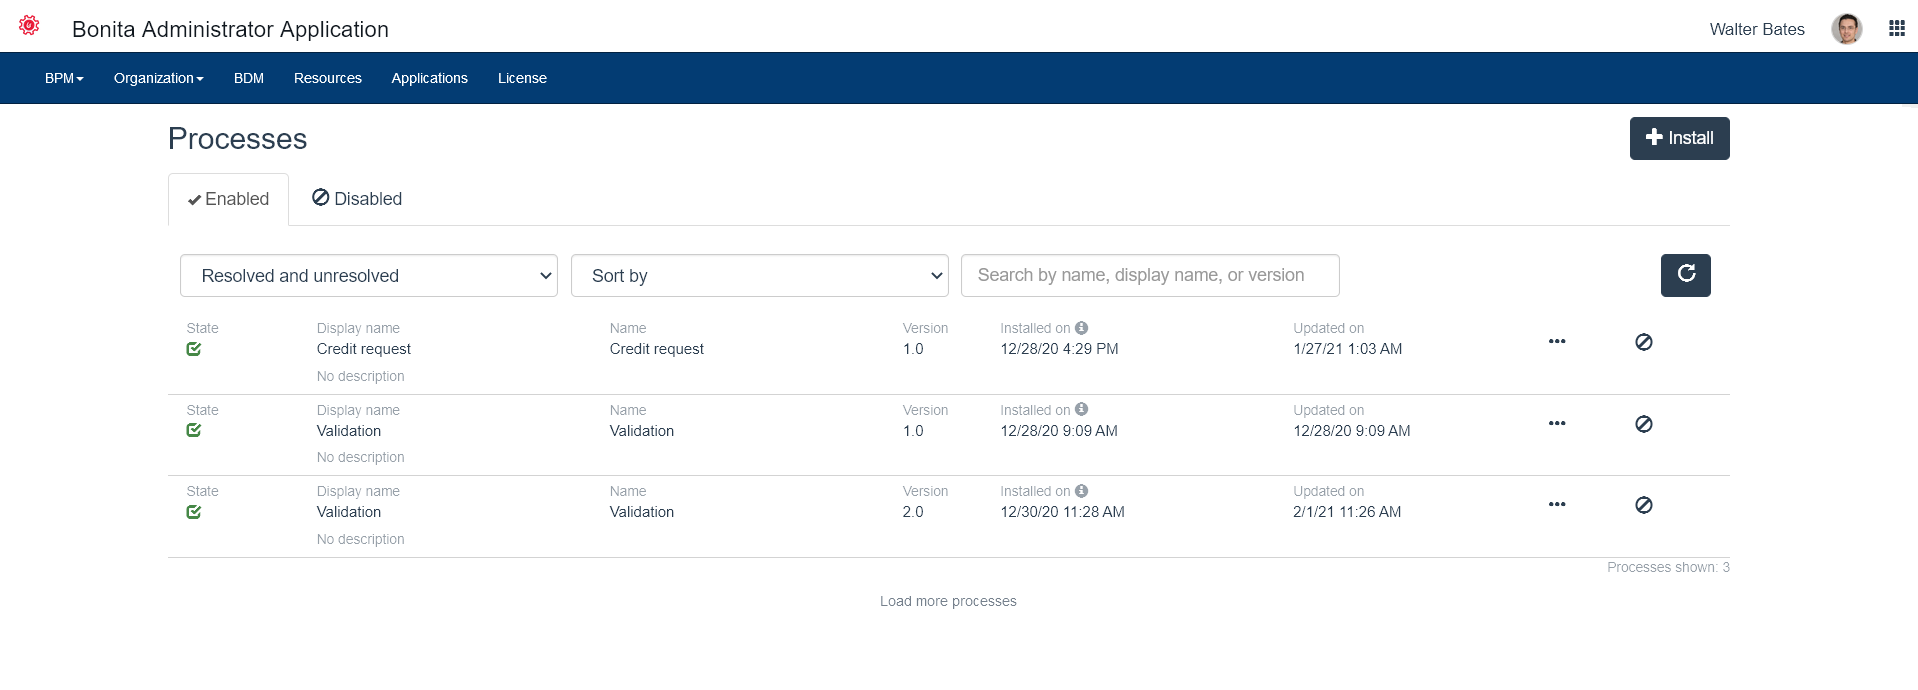1918x690 pixels.
Task: Disable the Validation 2.0 process
Action: pyautogui.click(x=1643, y=505)
